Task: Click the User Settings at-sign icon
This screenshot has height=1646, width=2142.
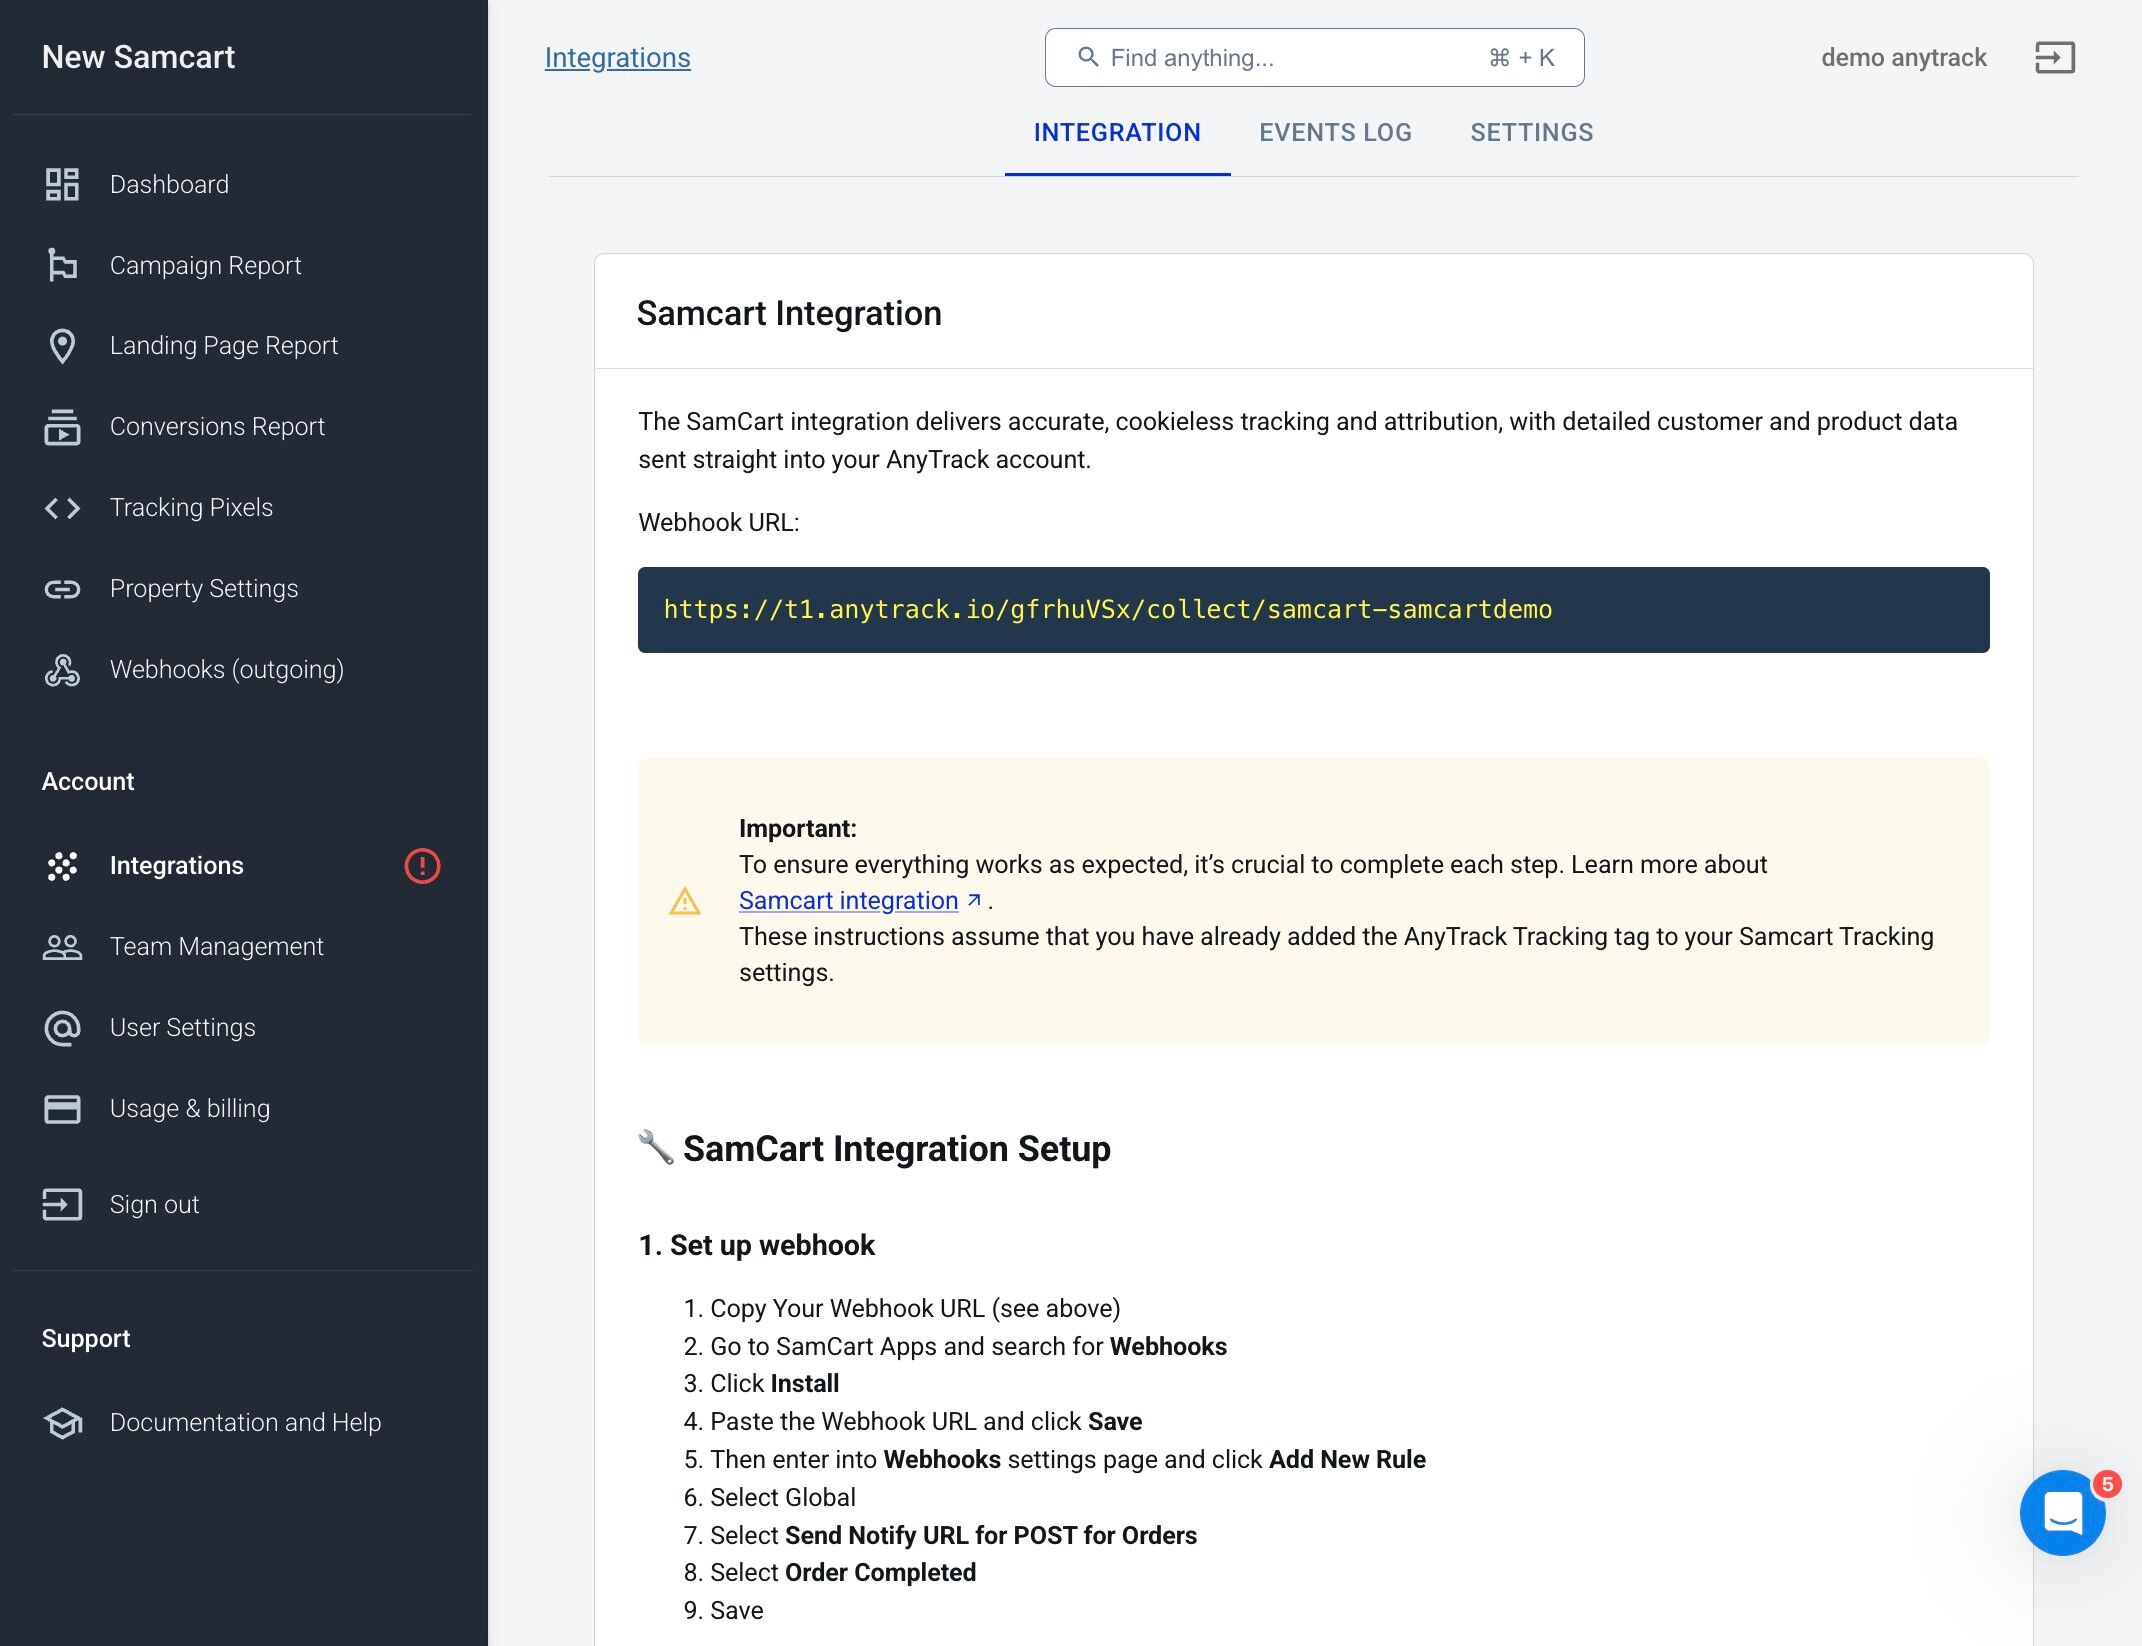Action: [x=62, y=1028]
